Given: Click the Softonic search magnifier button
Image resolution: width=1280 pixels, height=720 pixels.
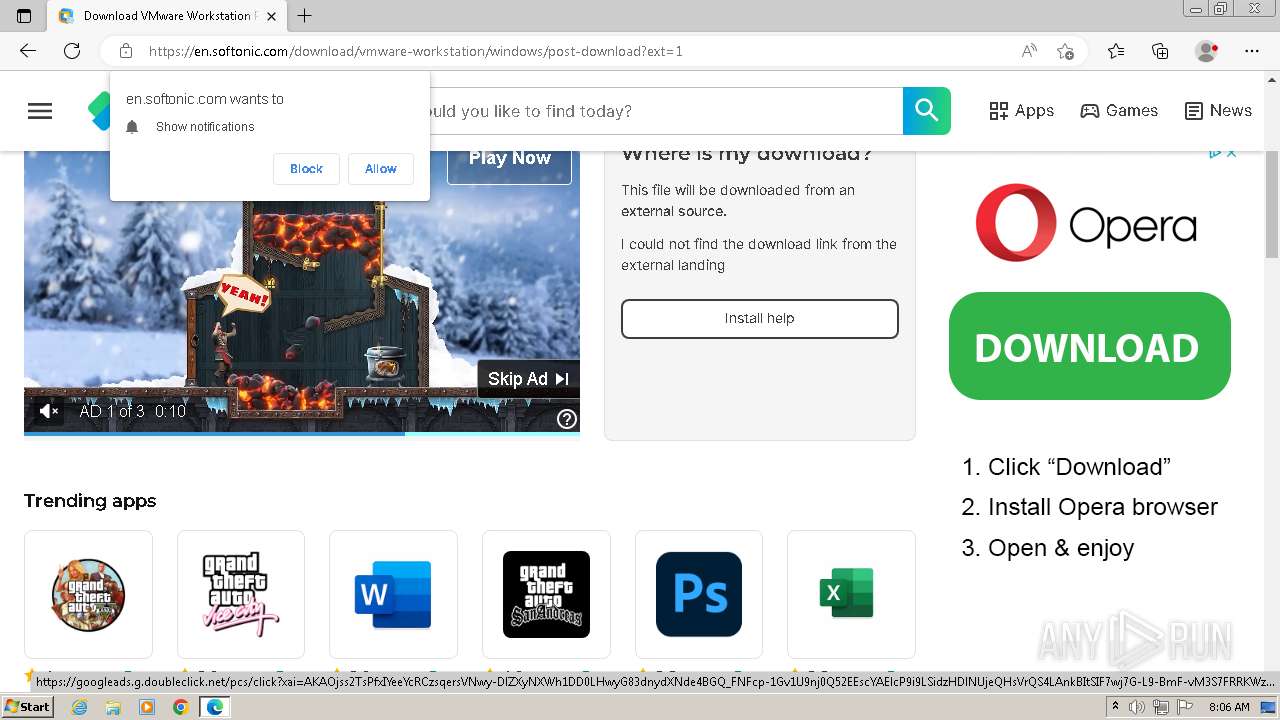Looking at the screenshot, I should coord(927,111).
